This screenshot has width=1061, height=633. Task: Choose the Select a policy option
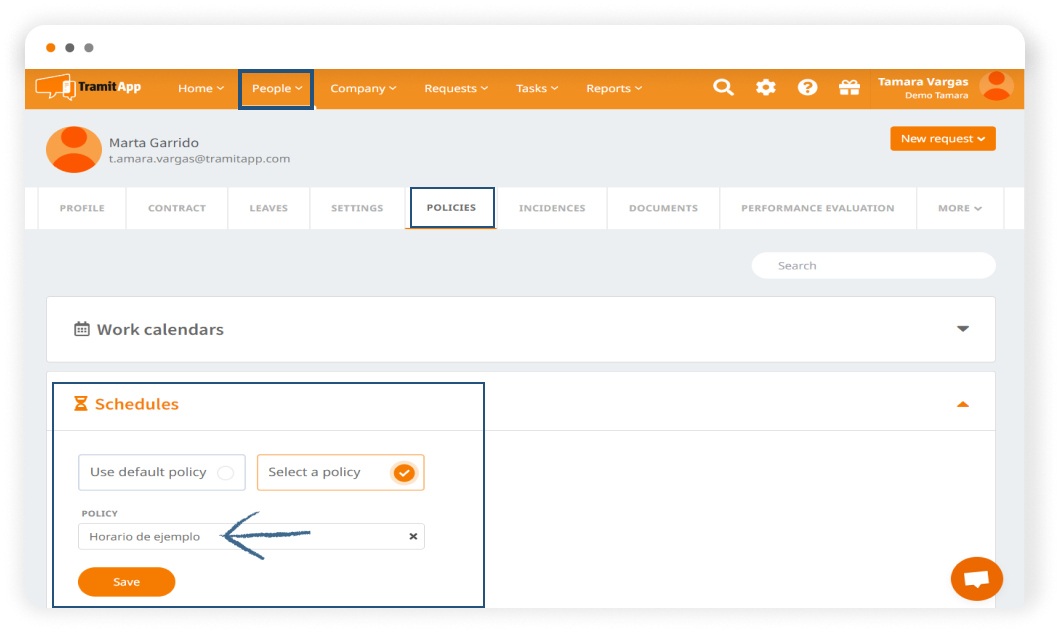pyautogui.click(x=340, y=472)
